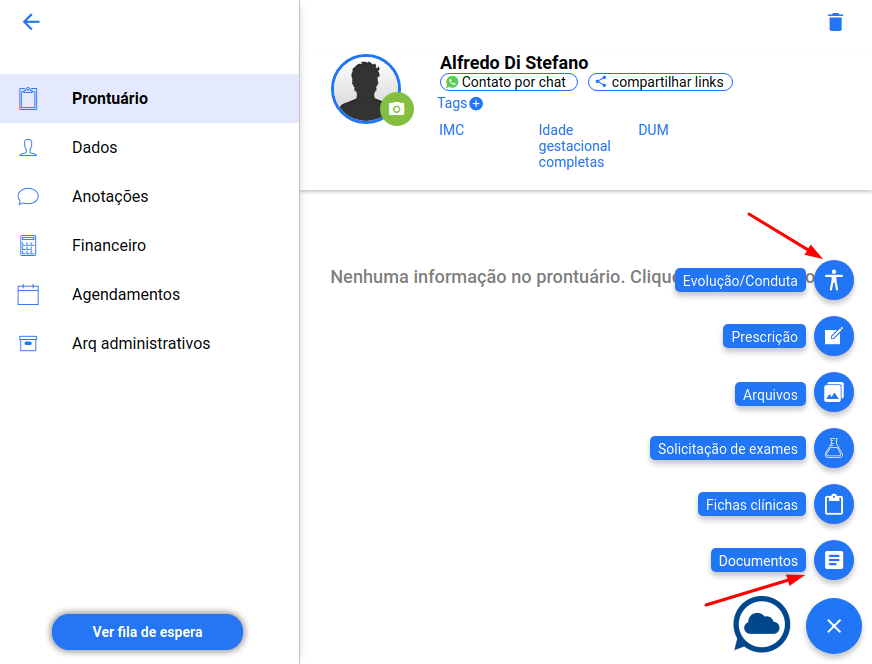Click the Fichas clínicas label
Screen dimensions: 872x664
751,504
